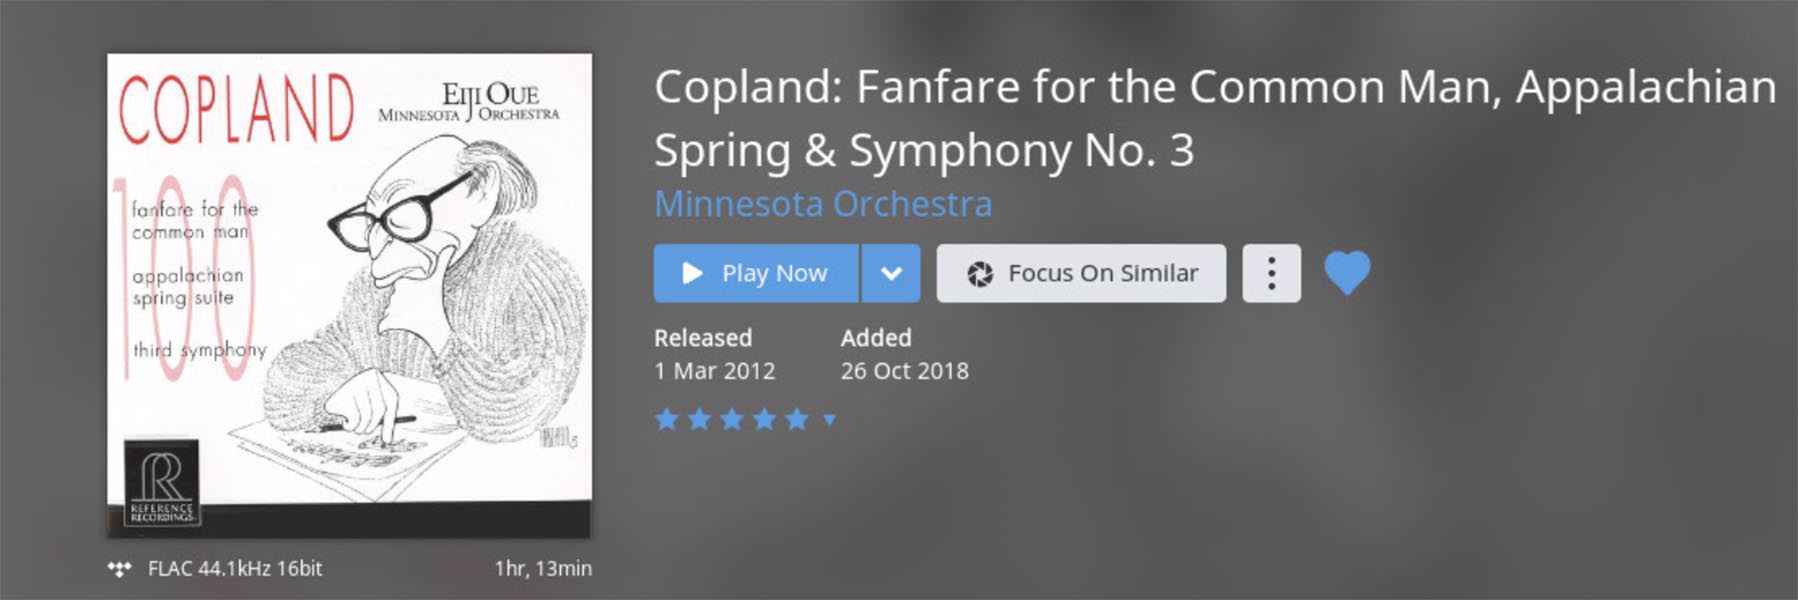Click the third rating star
This screenshot has width=1798, height=600.
732,419
